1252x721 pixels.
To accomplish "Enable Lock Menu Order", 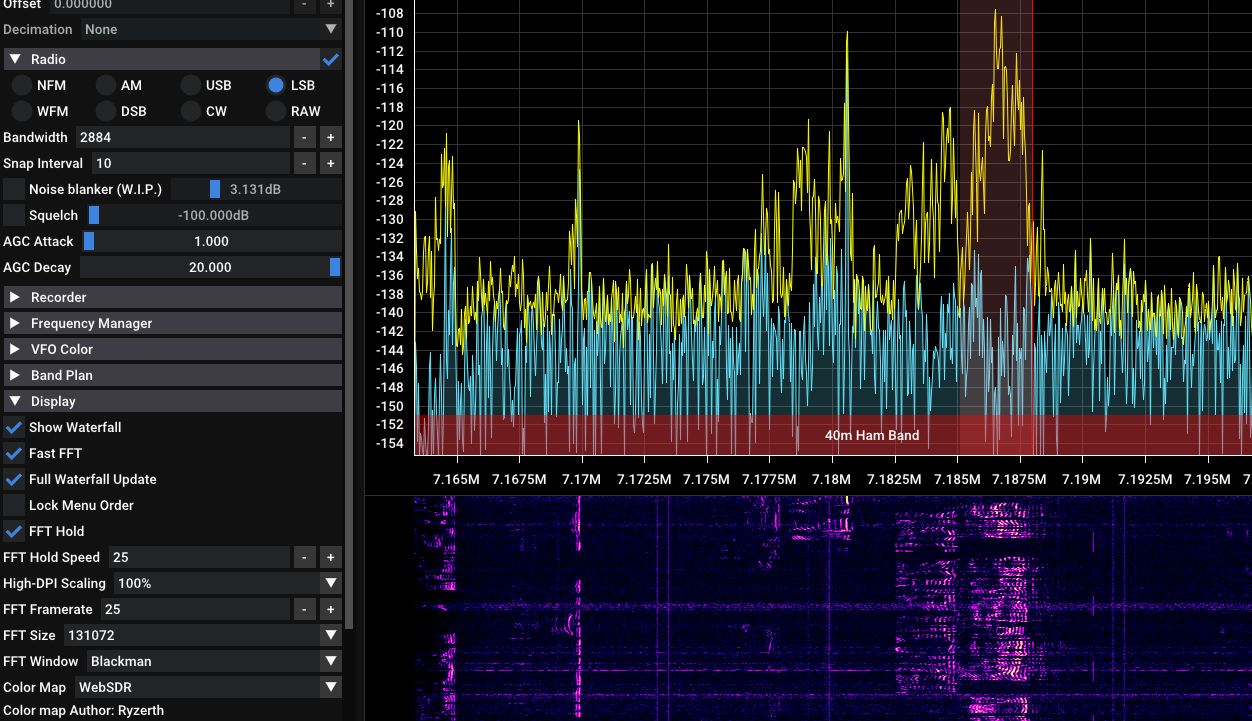I will 13,505.
